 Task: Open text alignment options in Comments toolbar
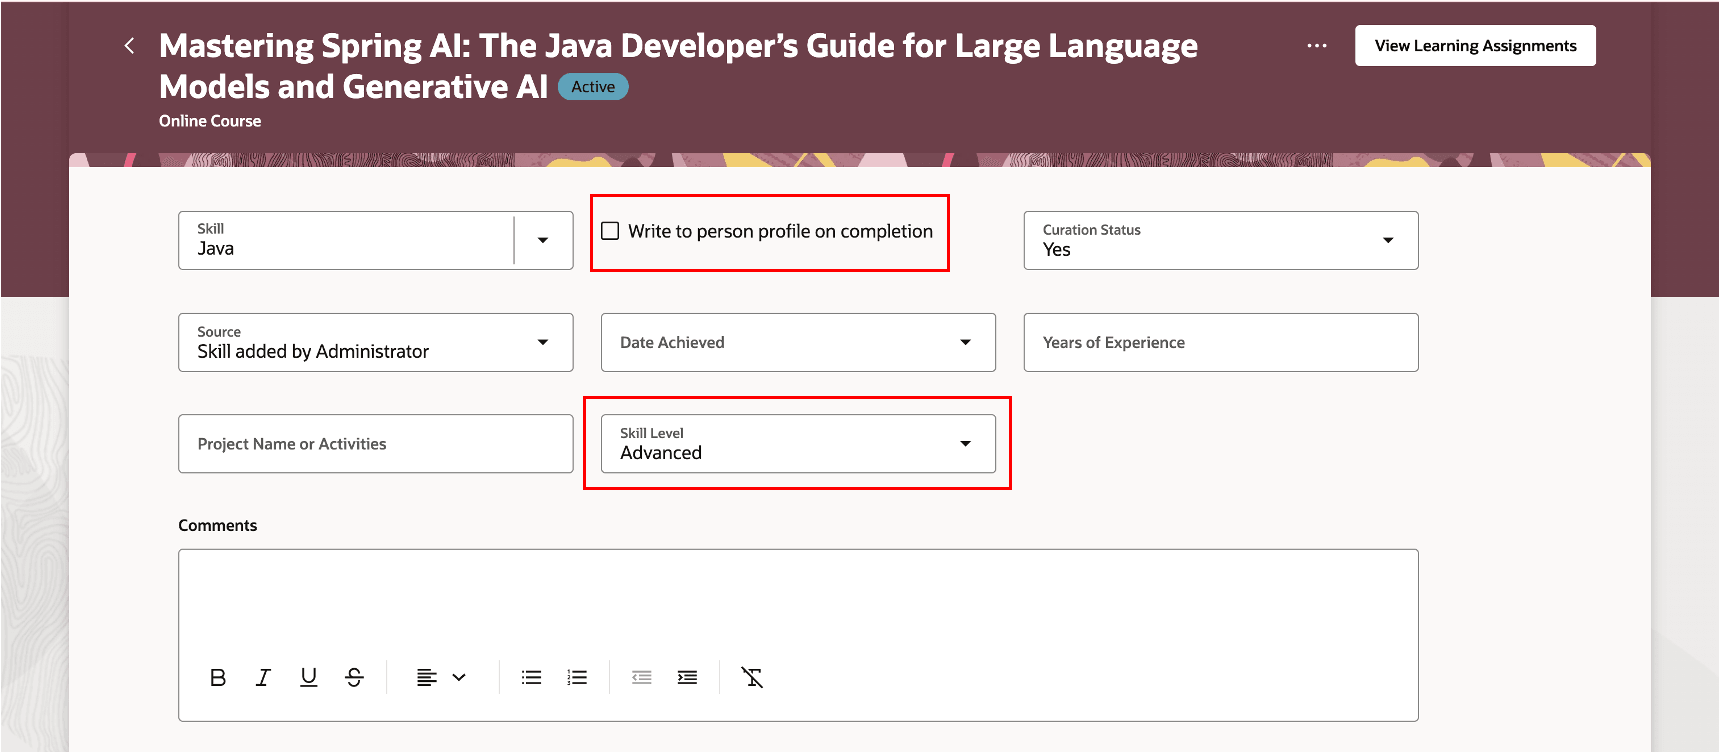point(441,678)
